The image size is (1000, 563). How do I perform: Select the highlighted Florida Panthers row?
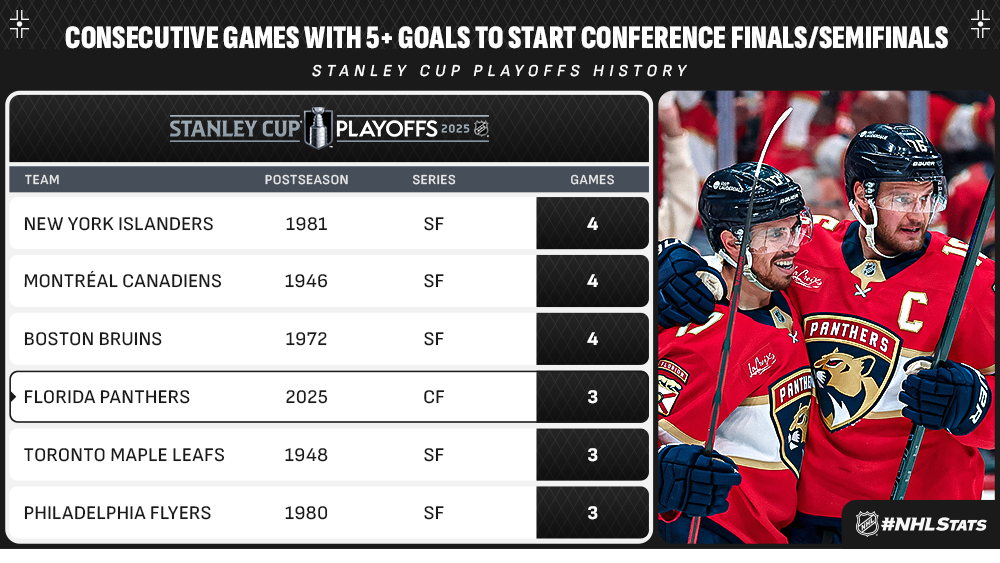point(329,397)
